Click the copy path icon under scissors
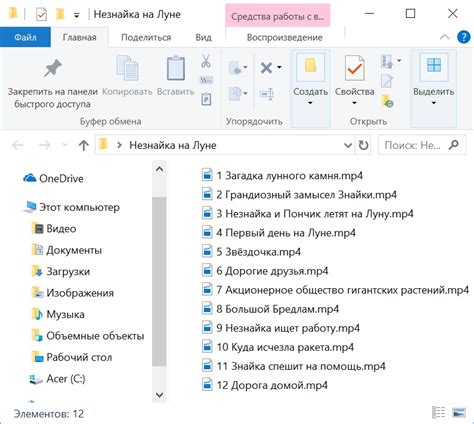474x424 pixels. tap(206, 80)
